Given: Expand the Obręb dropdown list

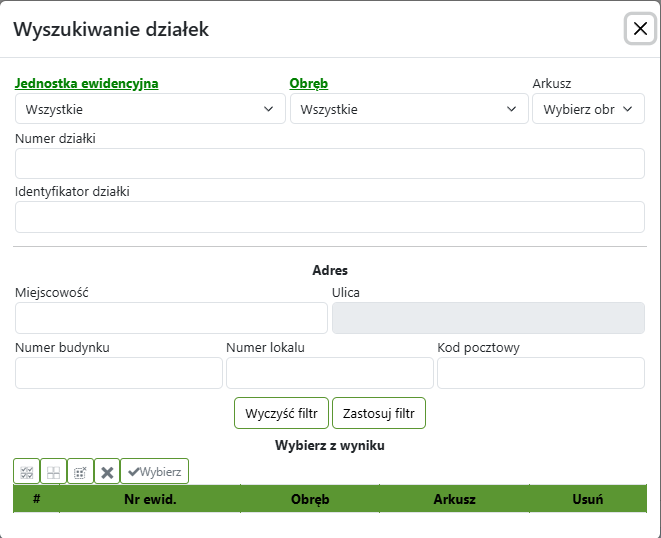Looking at the screenshot, I should click(409, 109).
